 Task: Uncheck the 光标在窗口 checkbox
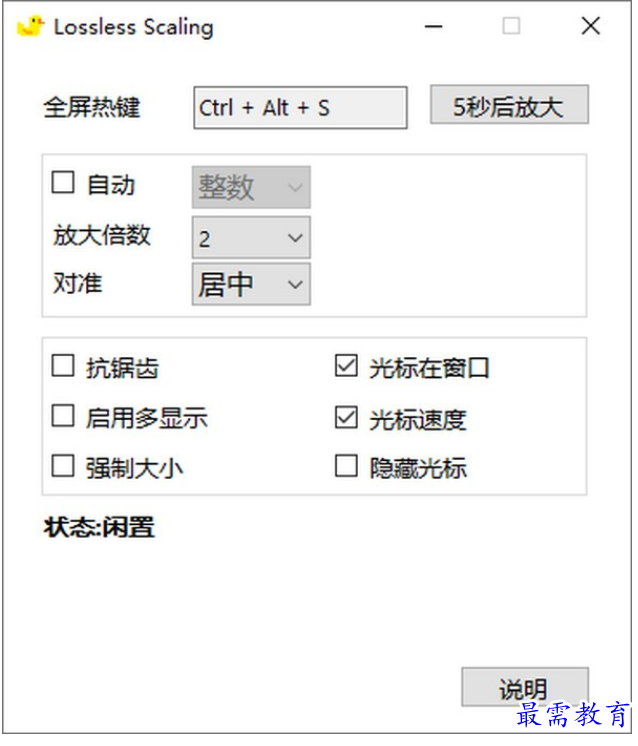tap(346, 367)
